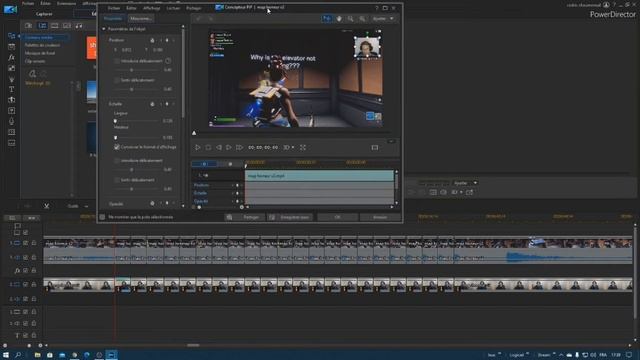Viewport: 640px width, 360px height.
Task: Toggle fullscreen preview in PiP Designer
Action: 303,147
